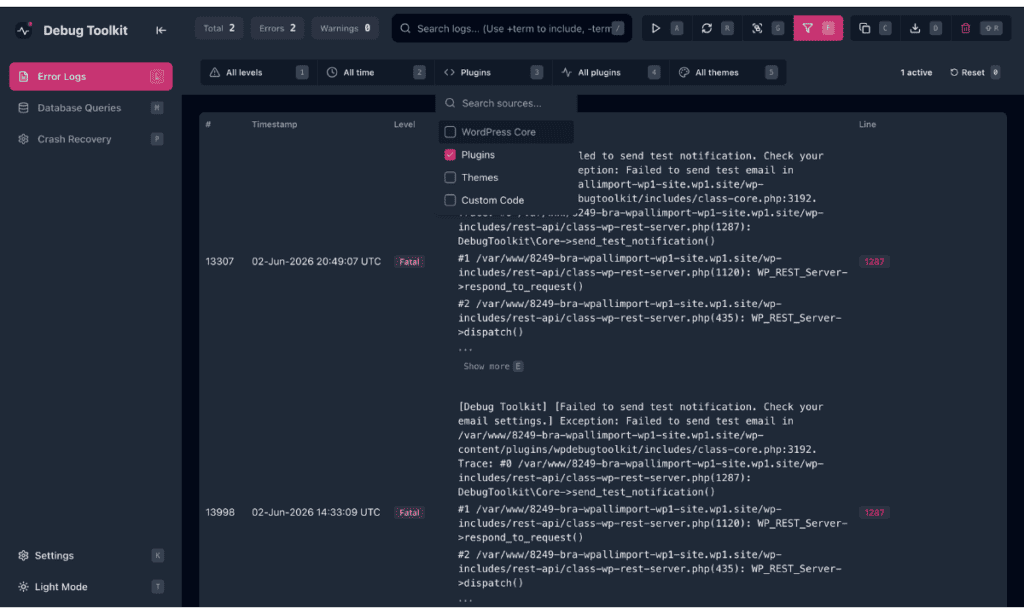This screenshot has width=1024, height=614.
Task: Close the Plugins source filter dropdown
Action: [493, 73]
